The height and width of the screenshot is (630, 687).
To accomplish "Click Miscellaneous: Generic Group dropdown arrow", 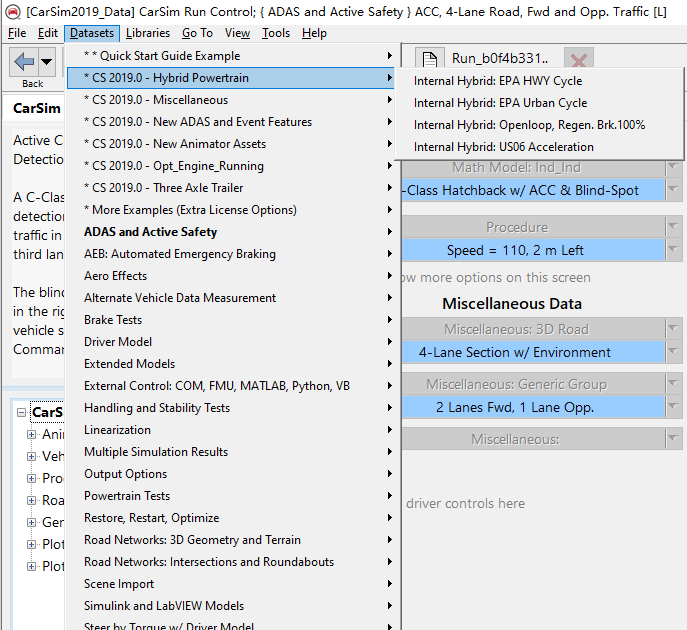I will [673, 384].
